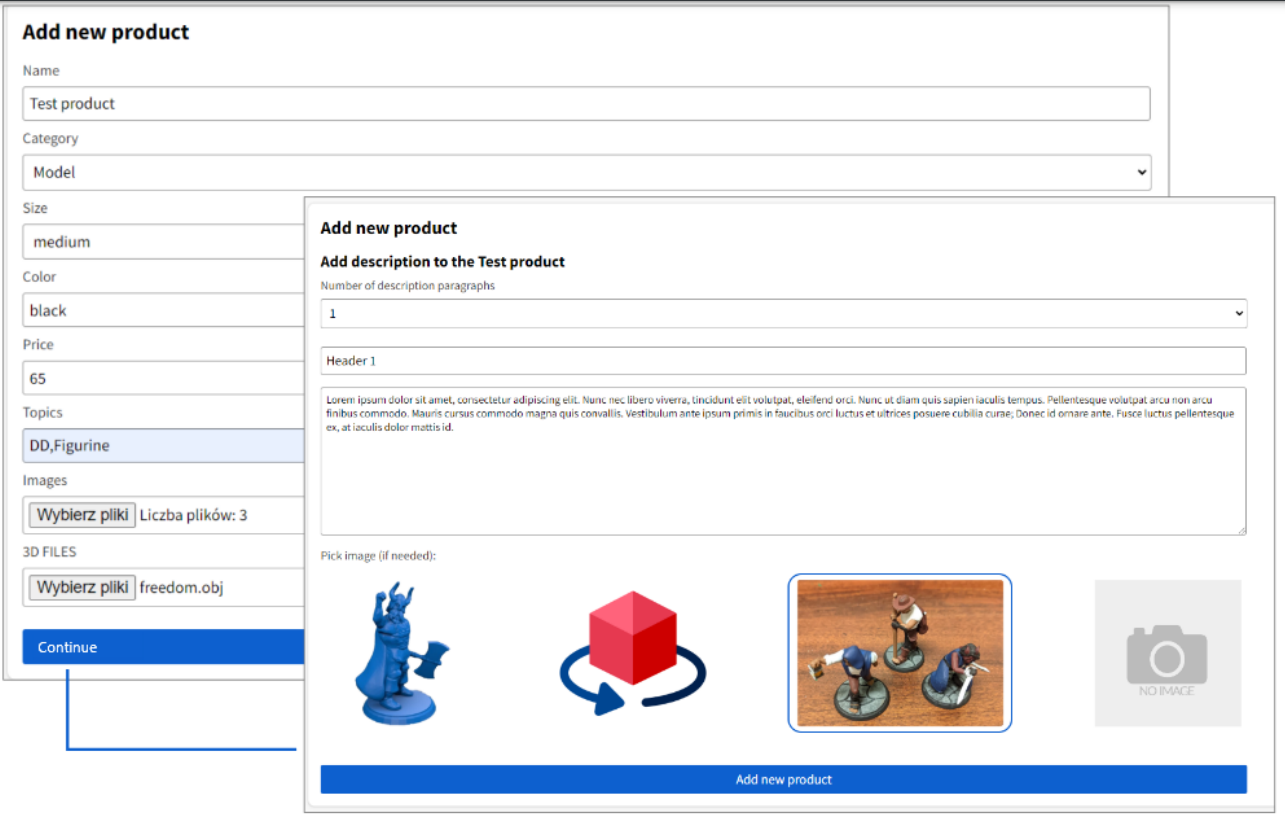Image resolution: width=1285 pixels, height=822 pixels.
Task: Click the freedom.obj file name label
Action: [181, 586]
